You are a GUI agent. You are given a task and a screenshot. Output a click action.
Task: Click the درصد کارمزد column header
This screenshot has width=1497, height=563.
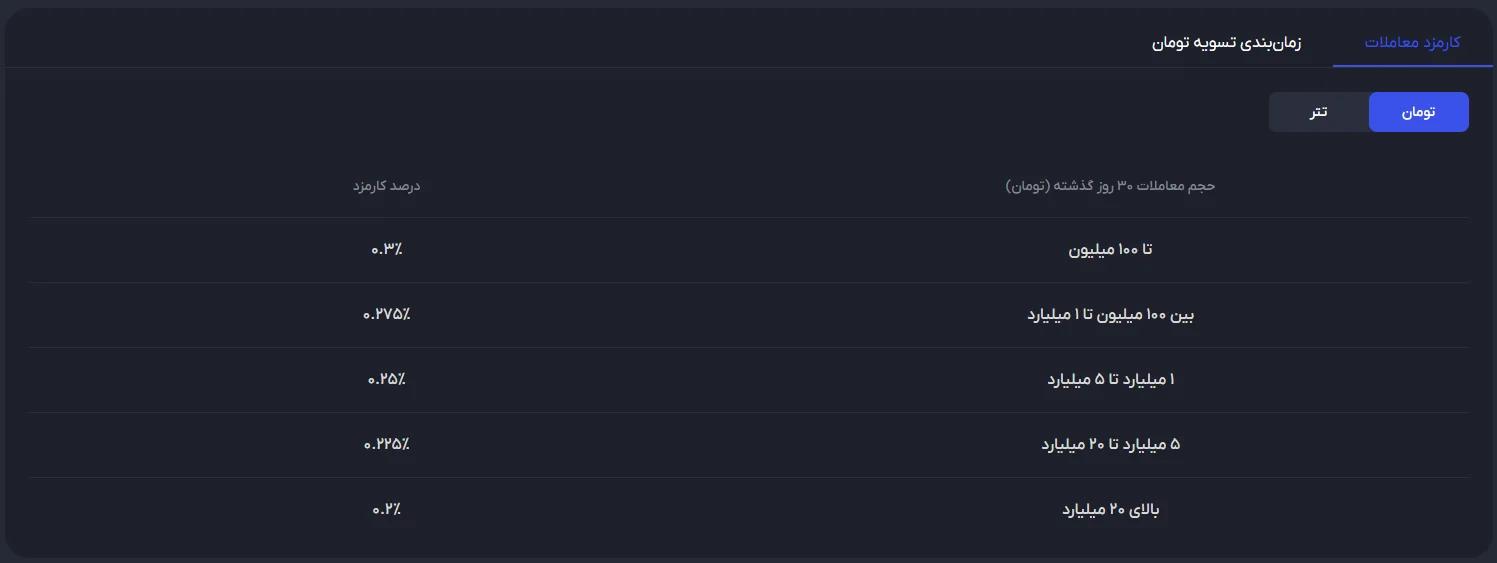[386, 186]
